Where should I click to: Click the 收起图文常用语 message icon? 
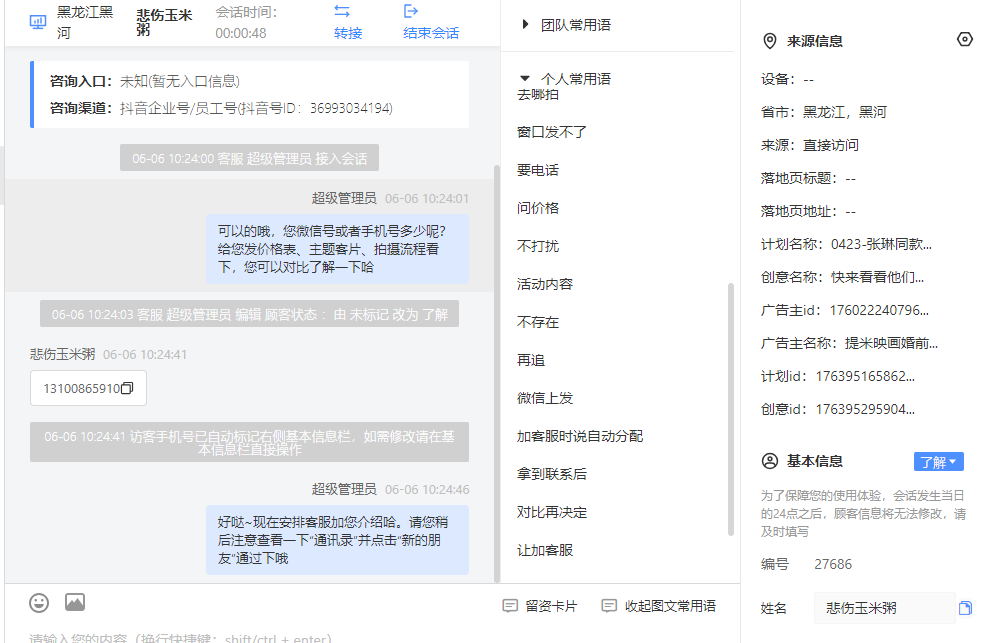[609, 606]
